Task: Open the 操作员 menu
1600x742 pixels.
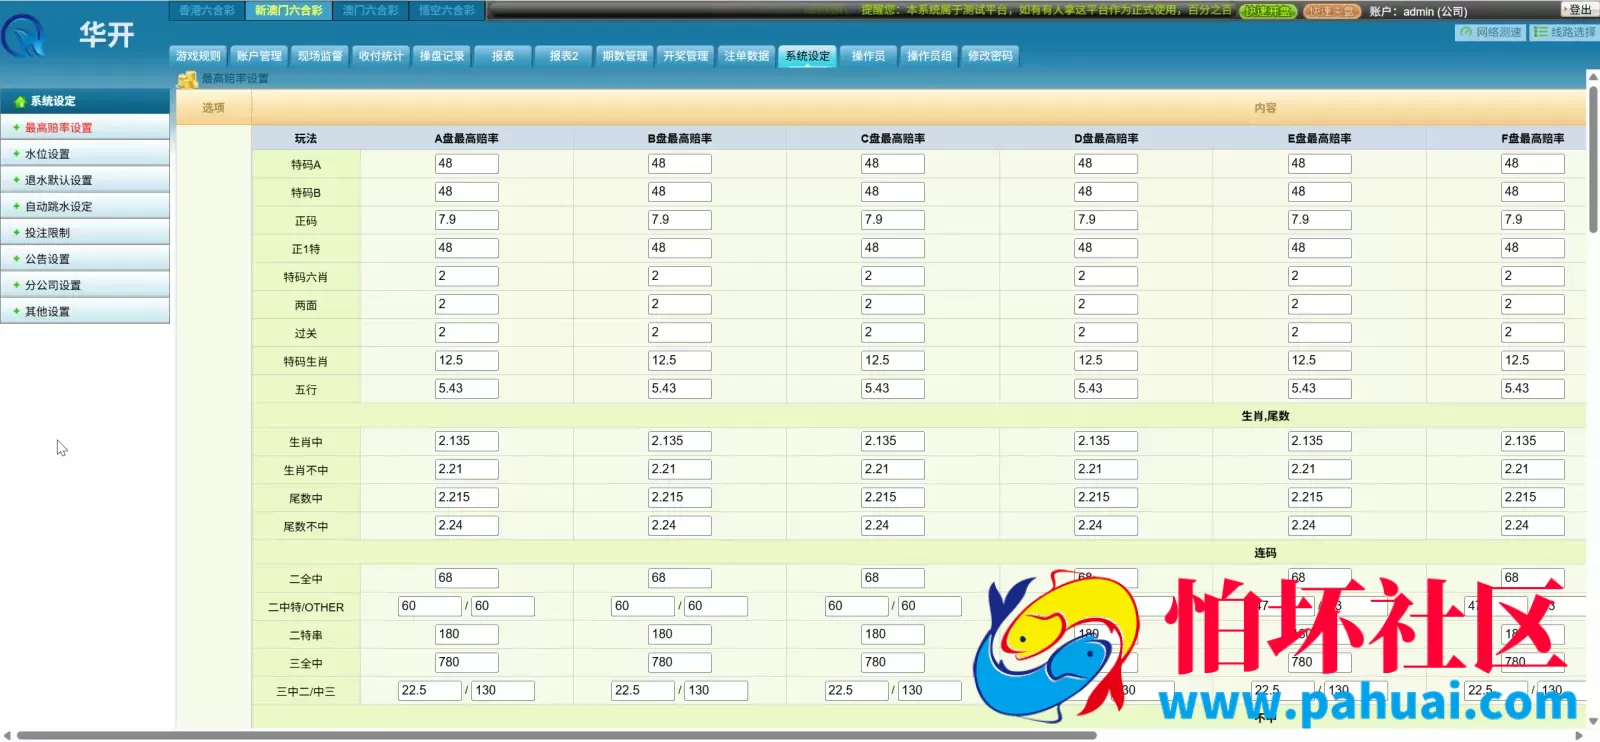Action: (868, 56)
